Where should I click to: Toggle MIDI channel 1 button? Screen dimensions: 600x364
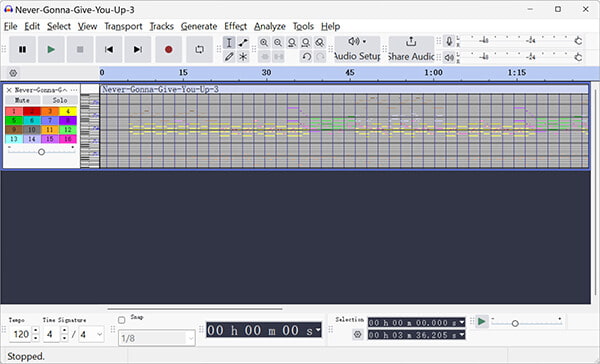click(14, 111)
